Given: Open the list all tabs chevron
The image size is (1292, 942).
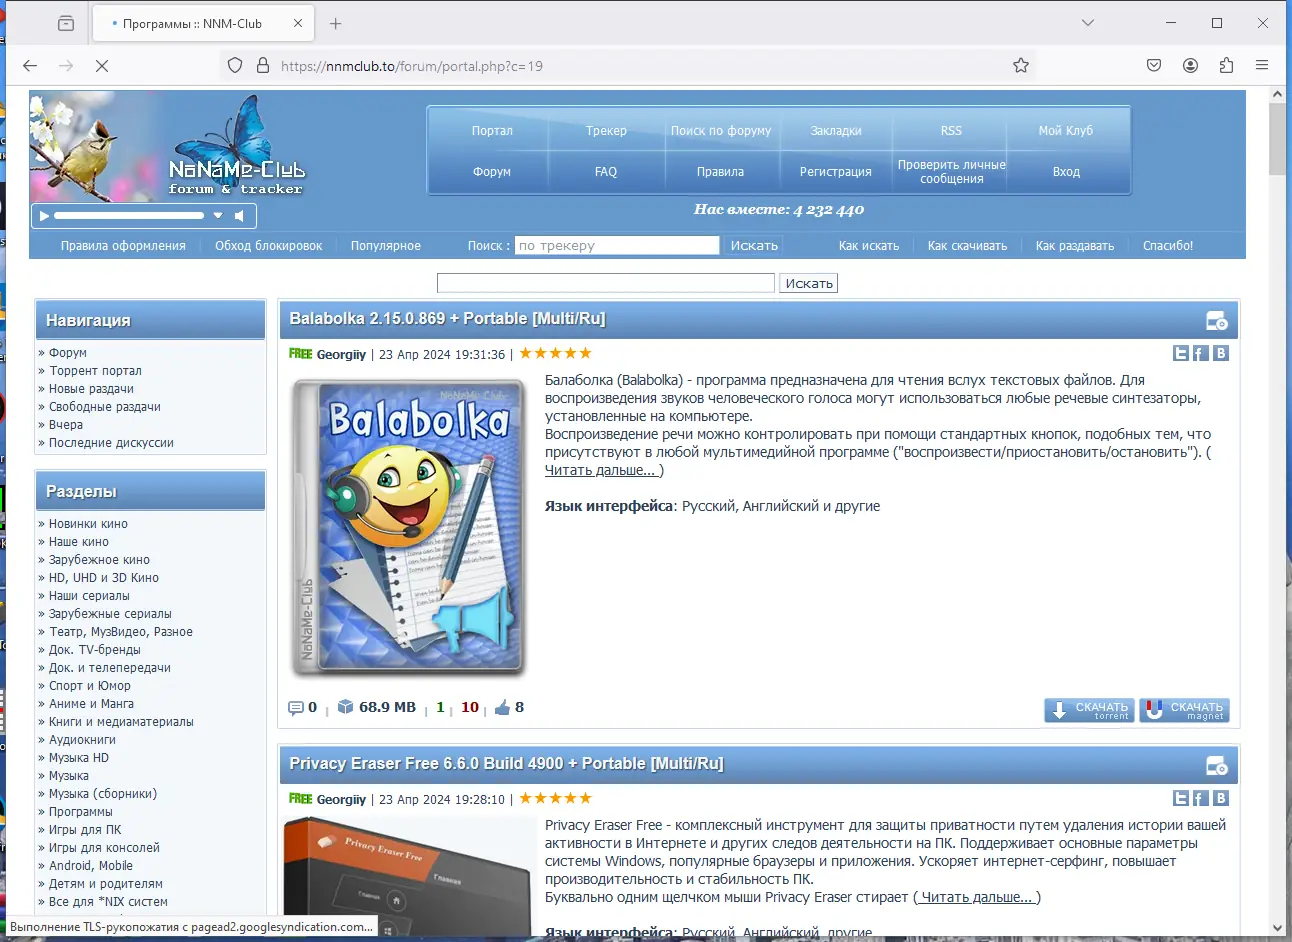Looking at the screenshot, I should pos(1088,23).
